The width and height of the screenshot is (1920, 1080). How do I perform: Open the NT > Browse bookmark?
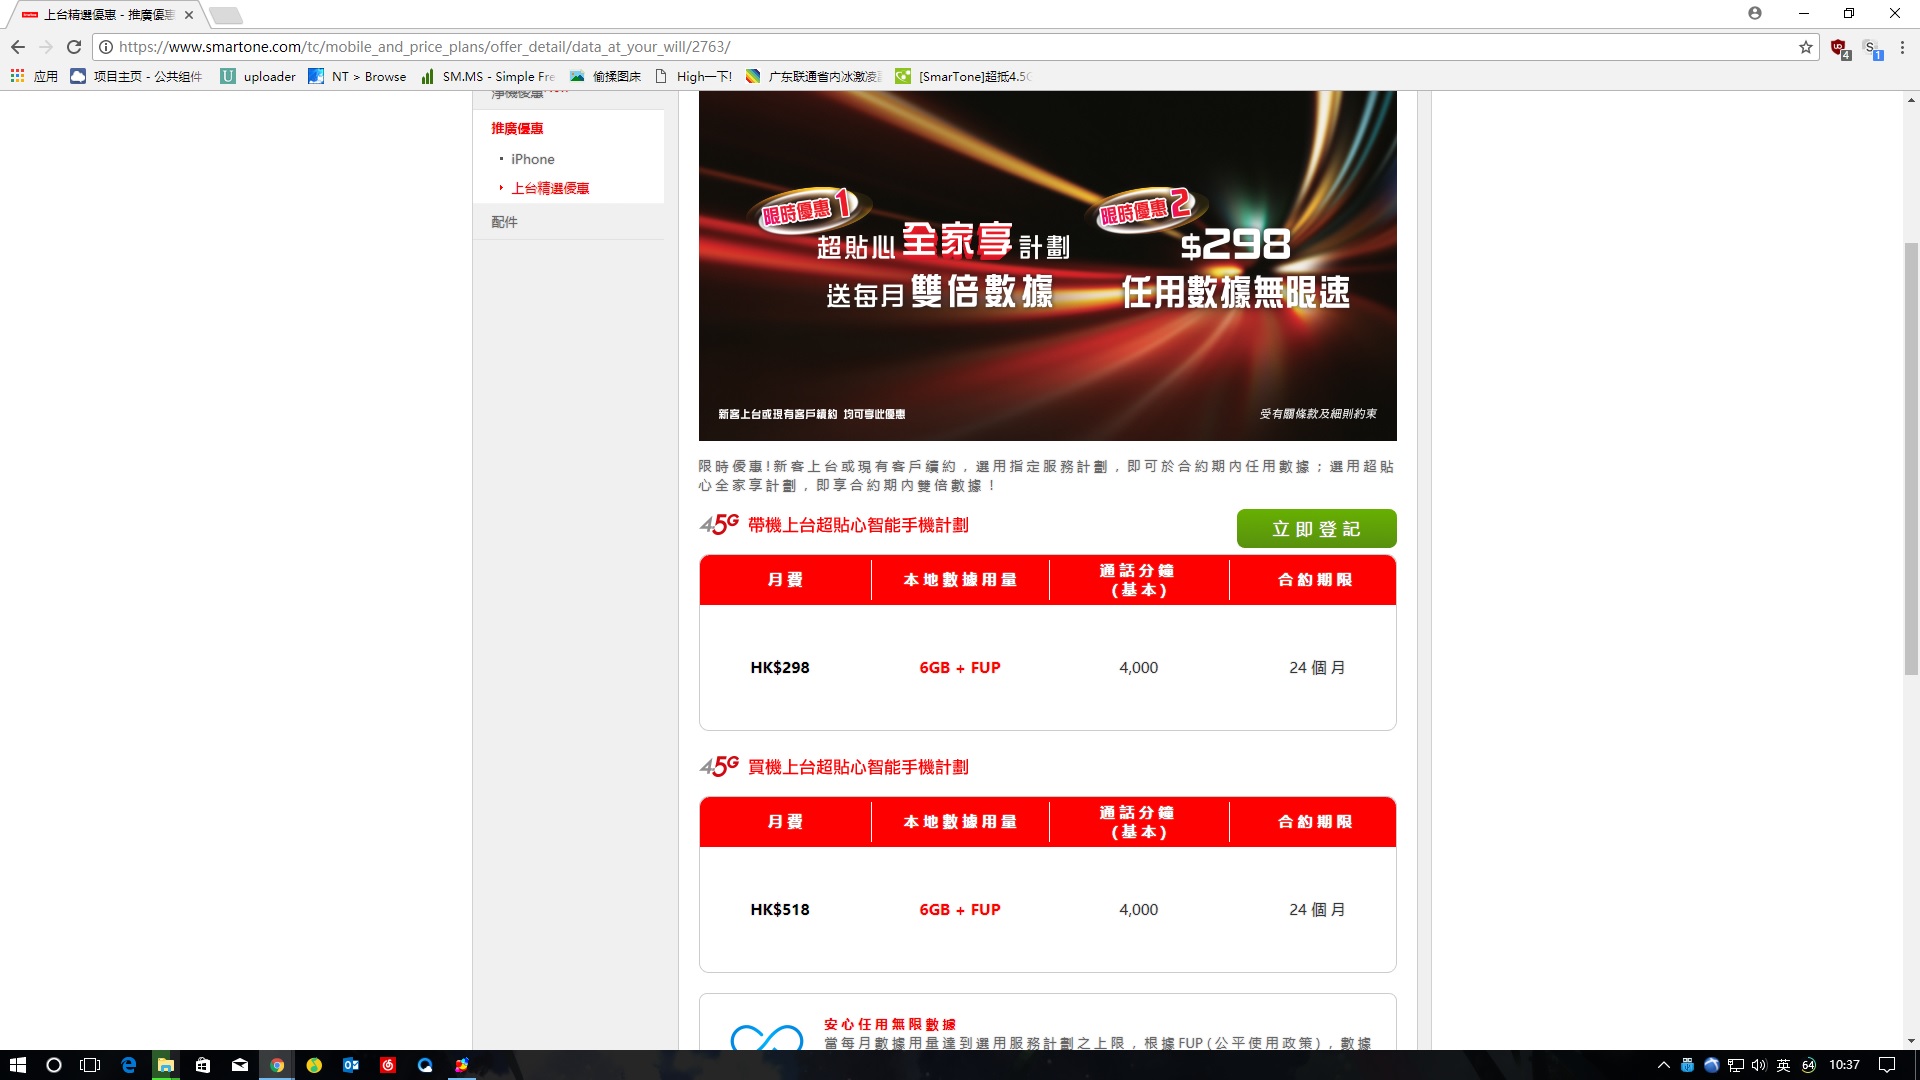pyautogui.click(x=357, y=76)
